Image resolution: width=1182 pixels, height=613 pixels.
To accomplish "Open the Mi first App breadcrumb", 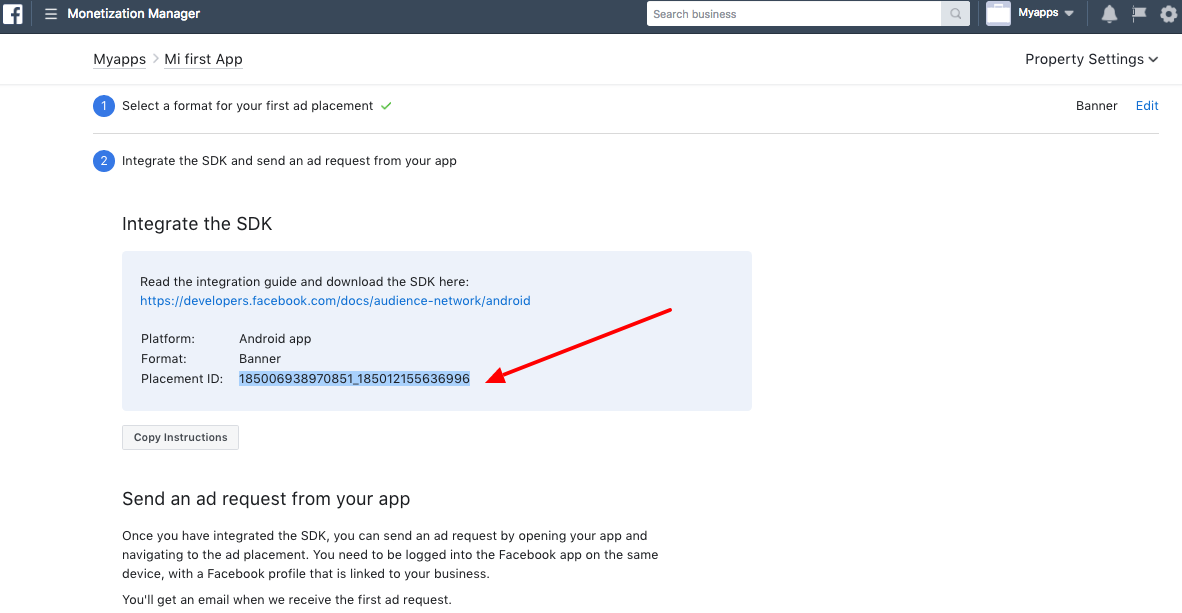I will click(204, 60).
